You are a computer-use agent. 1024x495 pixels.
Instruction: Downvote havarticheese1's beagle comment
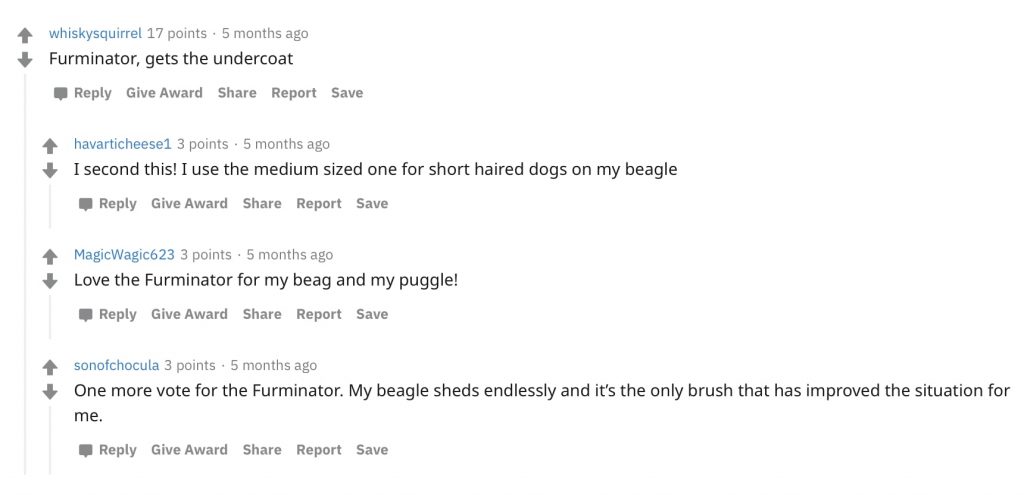(x=51, y=170)
